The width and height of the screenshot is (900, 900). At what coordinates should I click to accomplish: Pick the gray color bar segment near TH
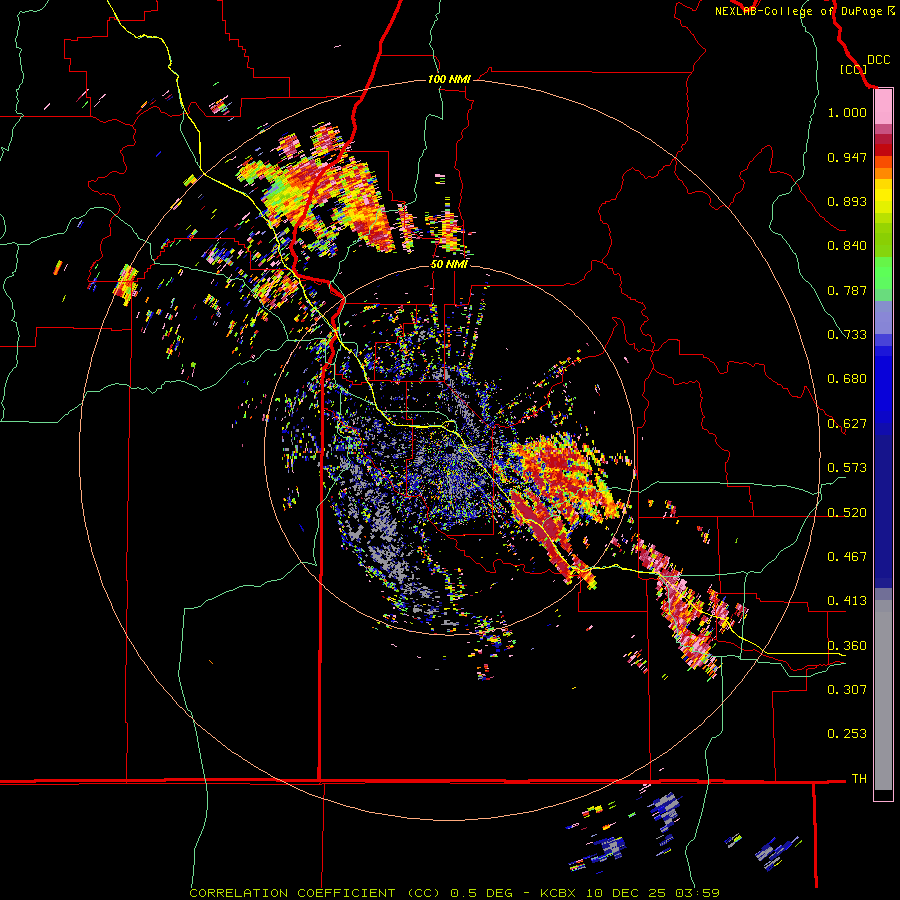pos(883,695)
